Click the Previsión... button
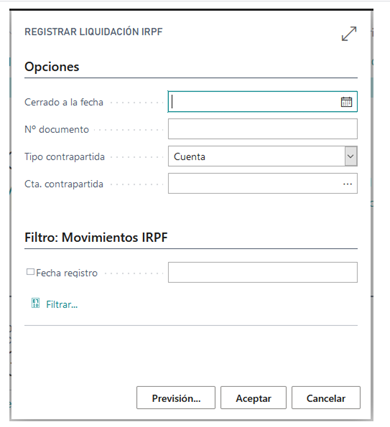390x427 pixels. tap(176, 398)
